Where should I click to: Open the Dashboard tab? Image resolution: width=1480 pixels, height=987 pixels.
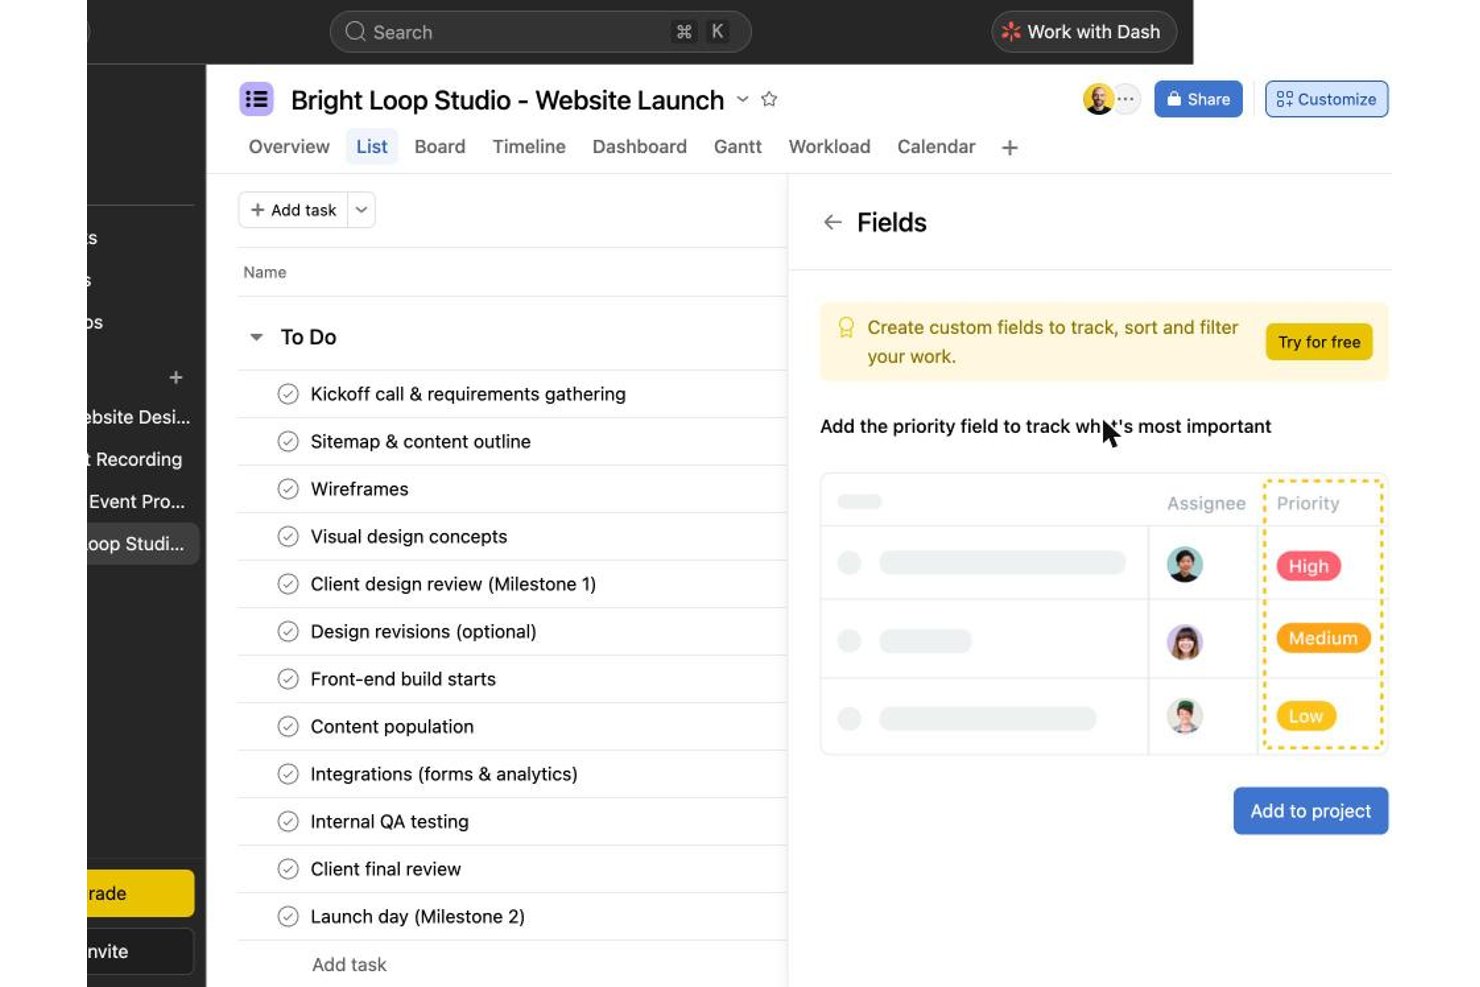tap(639, 147)
